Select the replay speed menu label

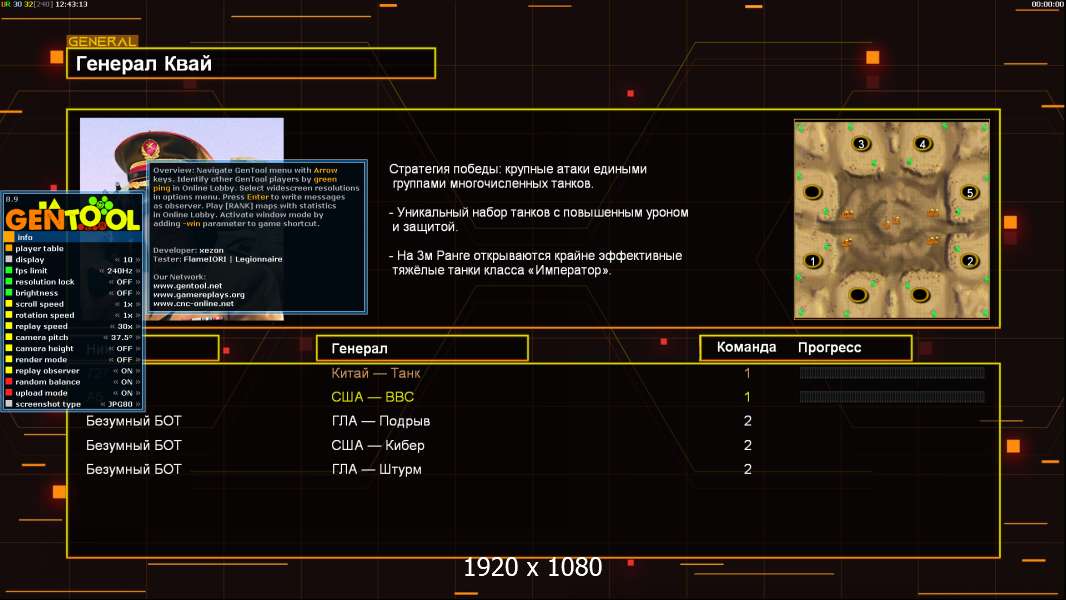(41, 326)
